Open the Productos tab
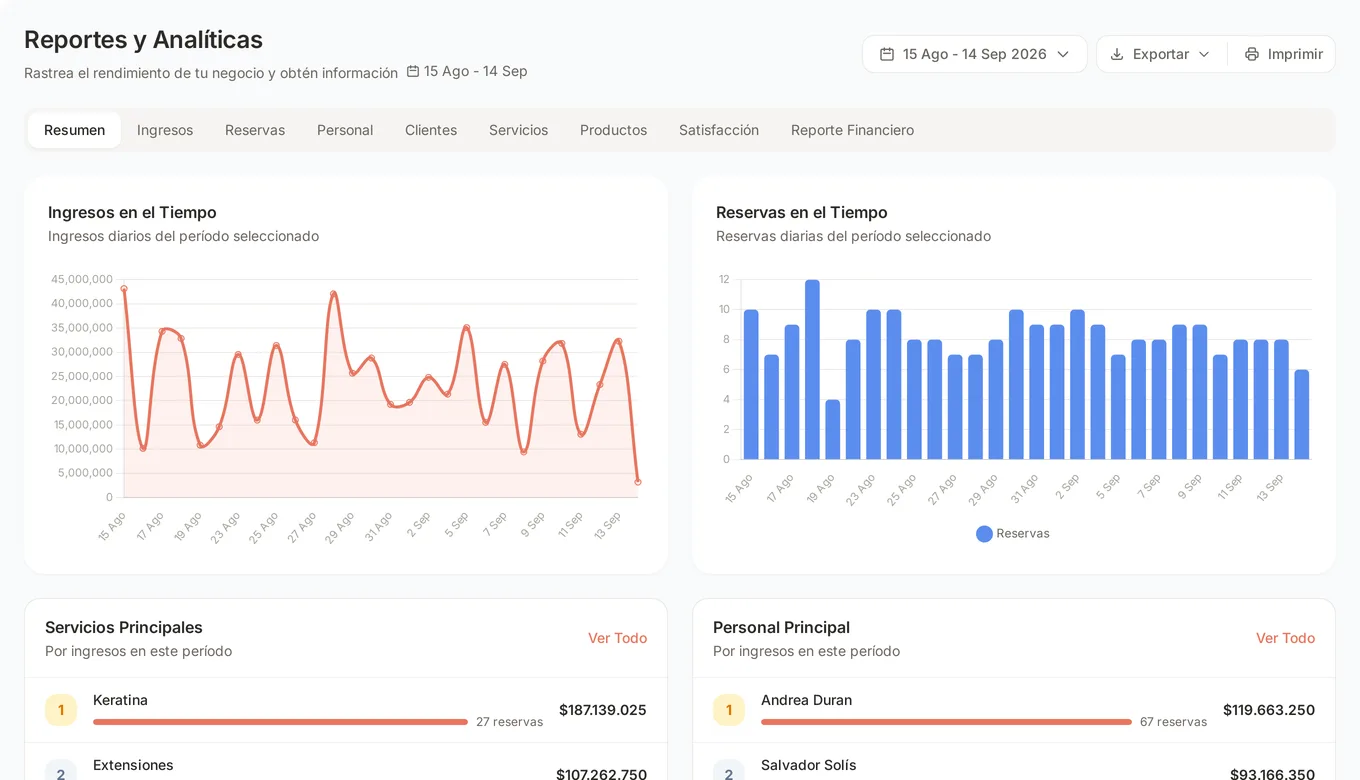 [613, 130]
